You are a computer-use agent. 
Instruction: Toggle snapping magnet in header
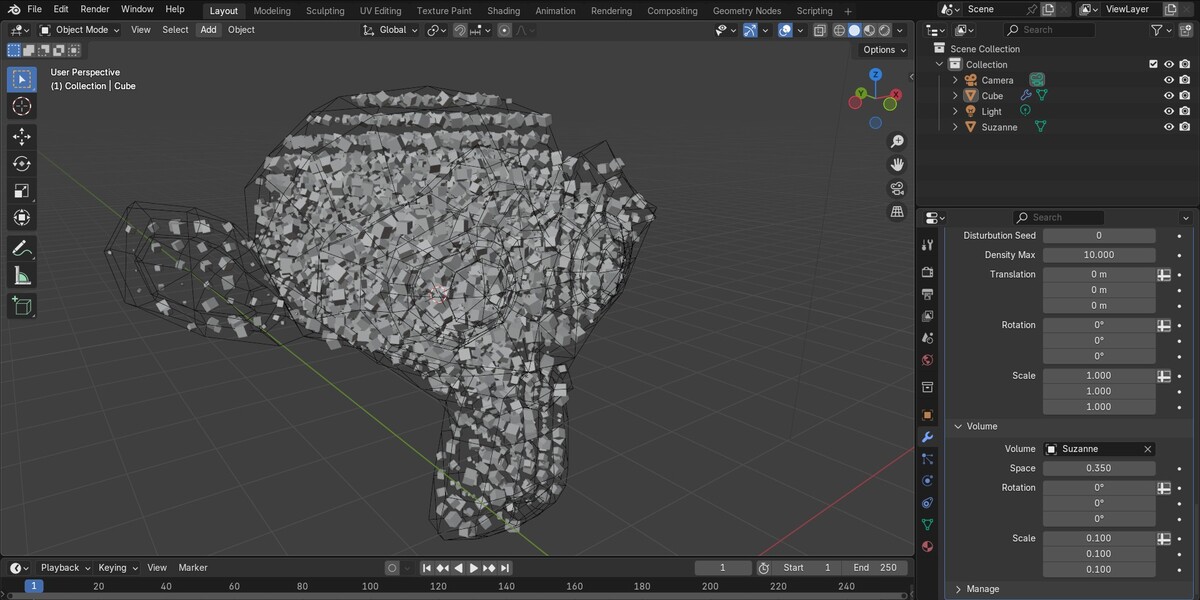point(460,30)
